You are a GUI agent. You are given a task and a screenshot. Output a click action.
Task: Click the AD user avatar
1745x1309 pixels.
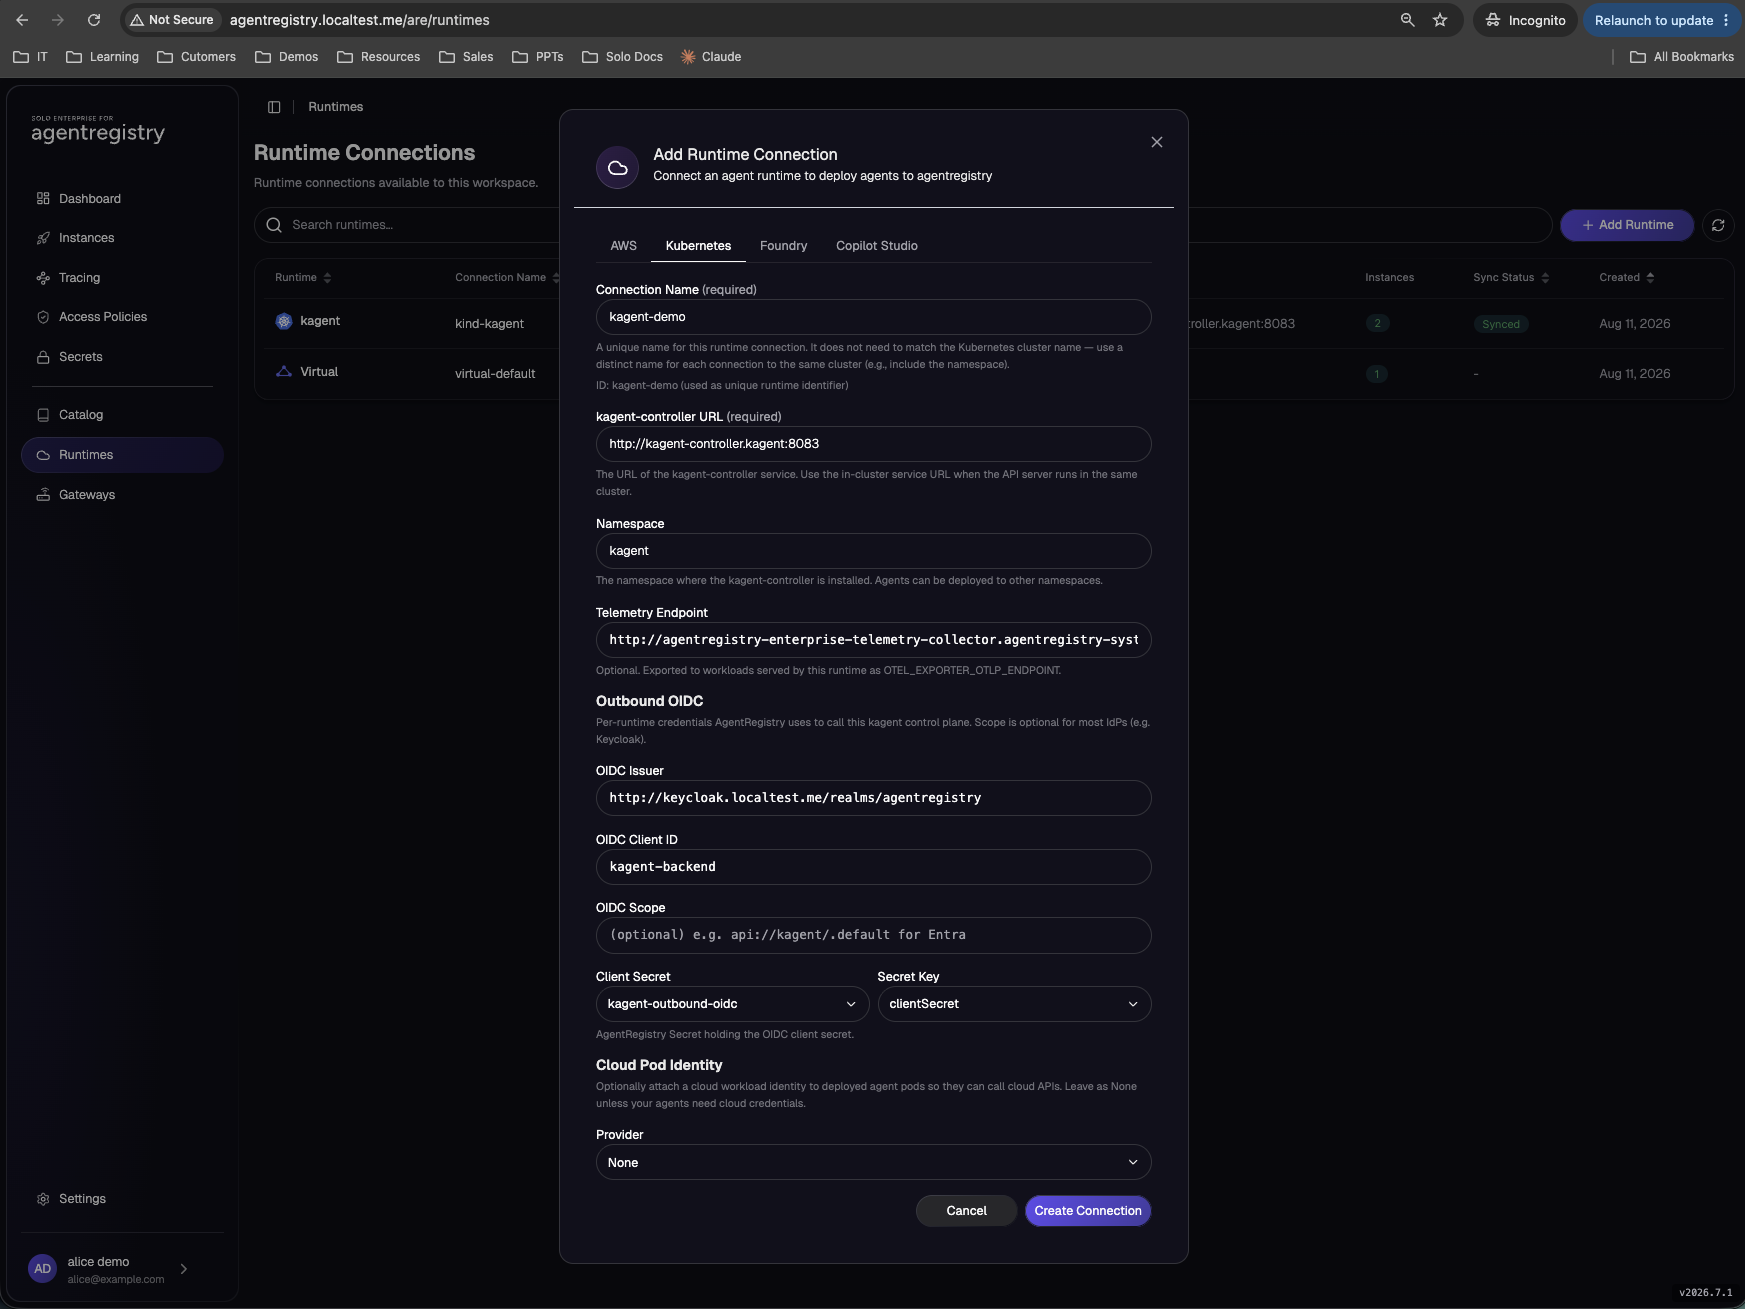[42, 1269]
